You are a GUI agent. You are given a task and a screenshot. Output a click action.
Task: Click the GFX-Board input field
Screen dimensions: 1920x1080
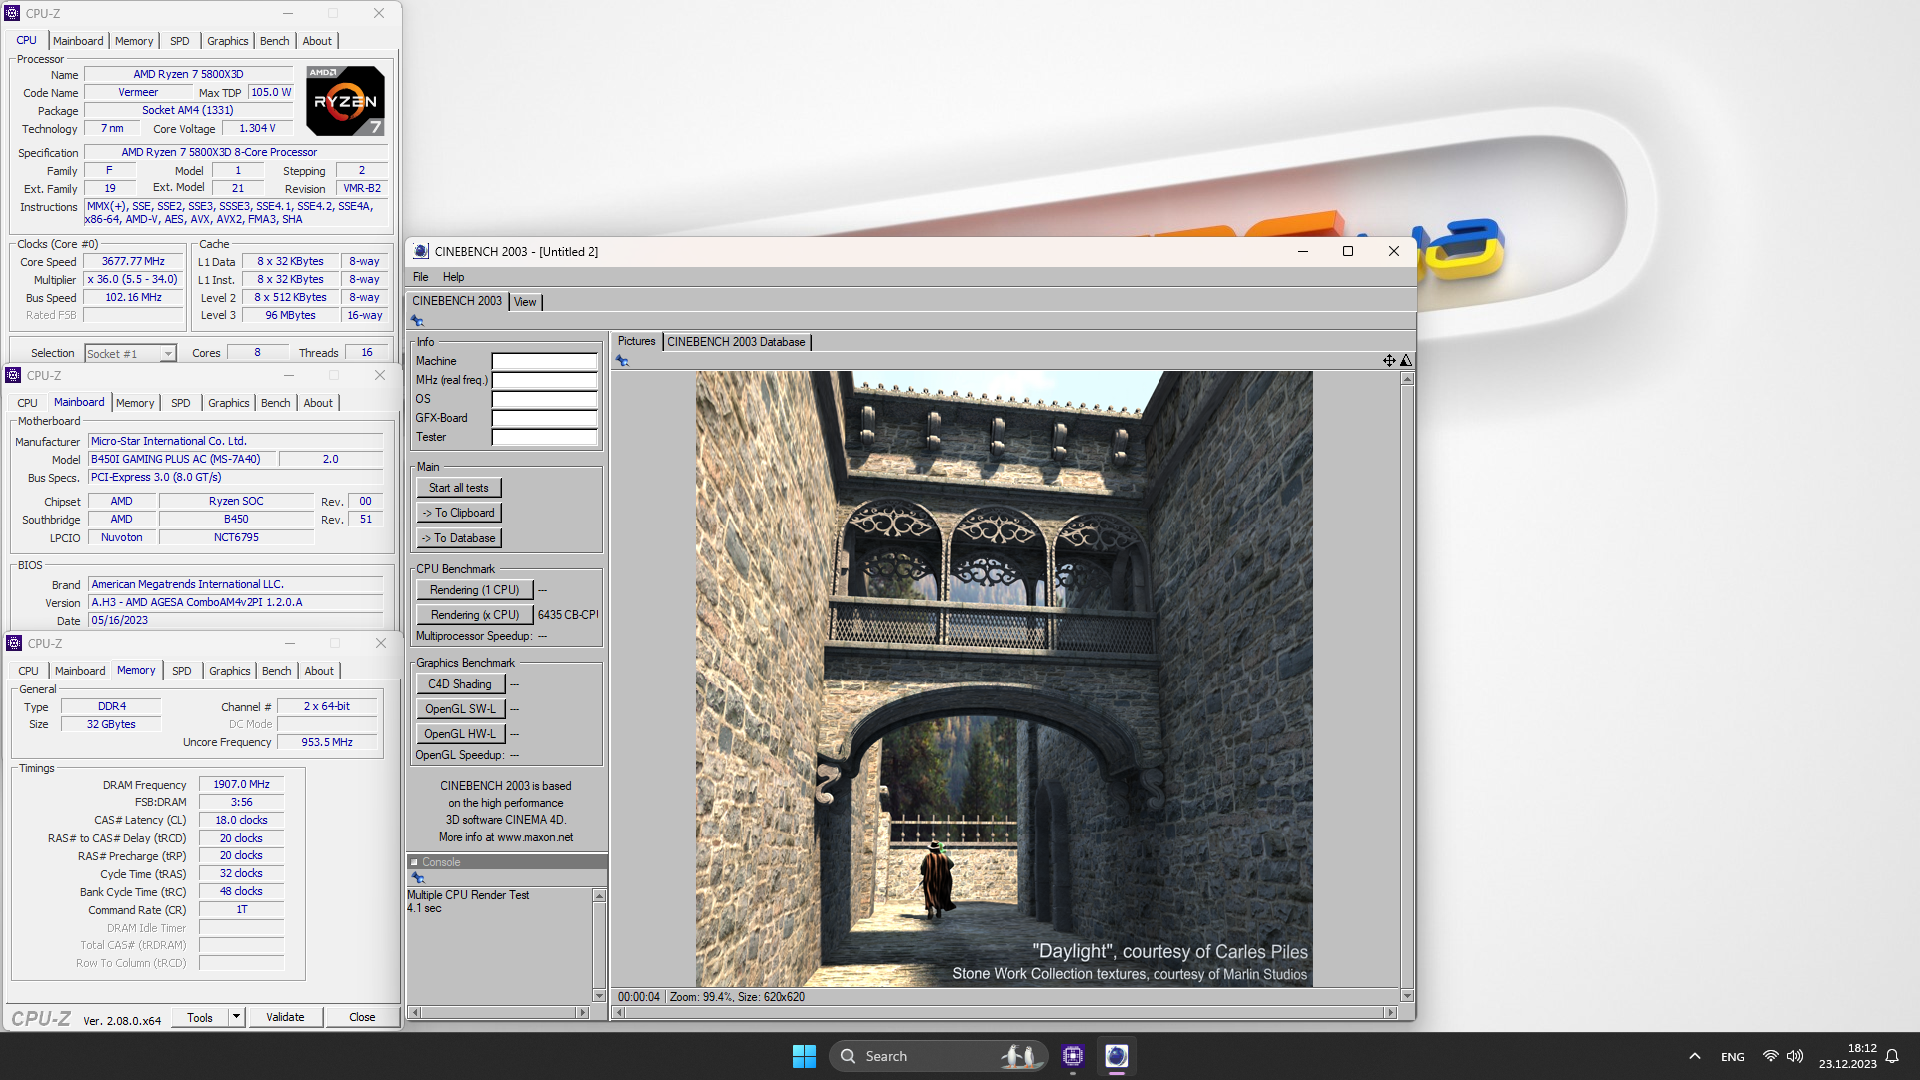point(544,418)
